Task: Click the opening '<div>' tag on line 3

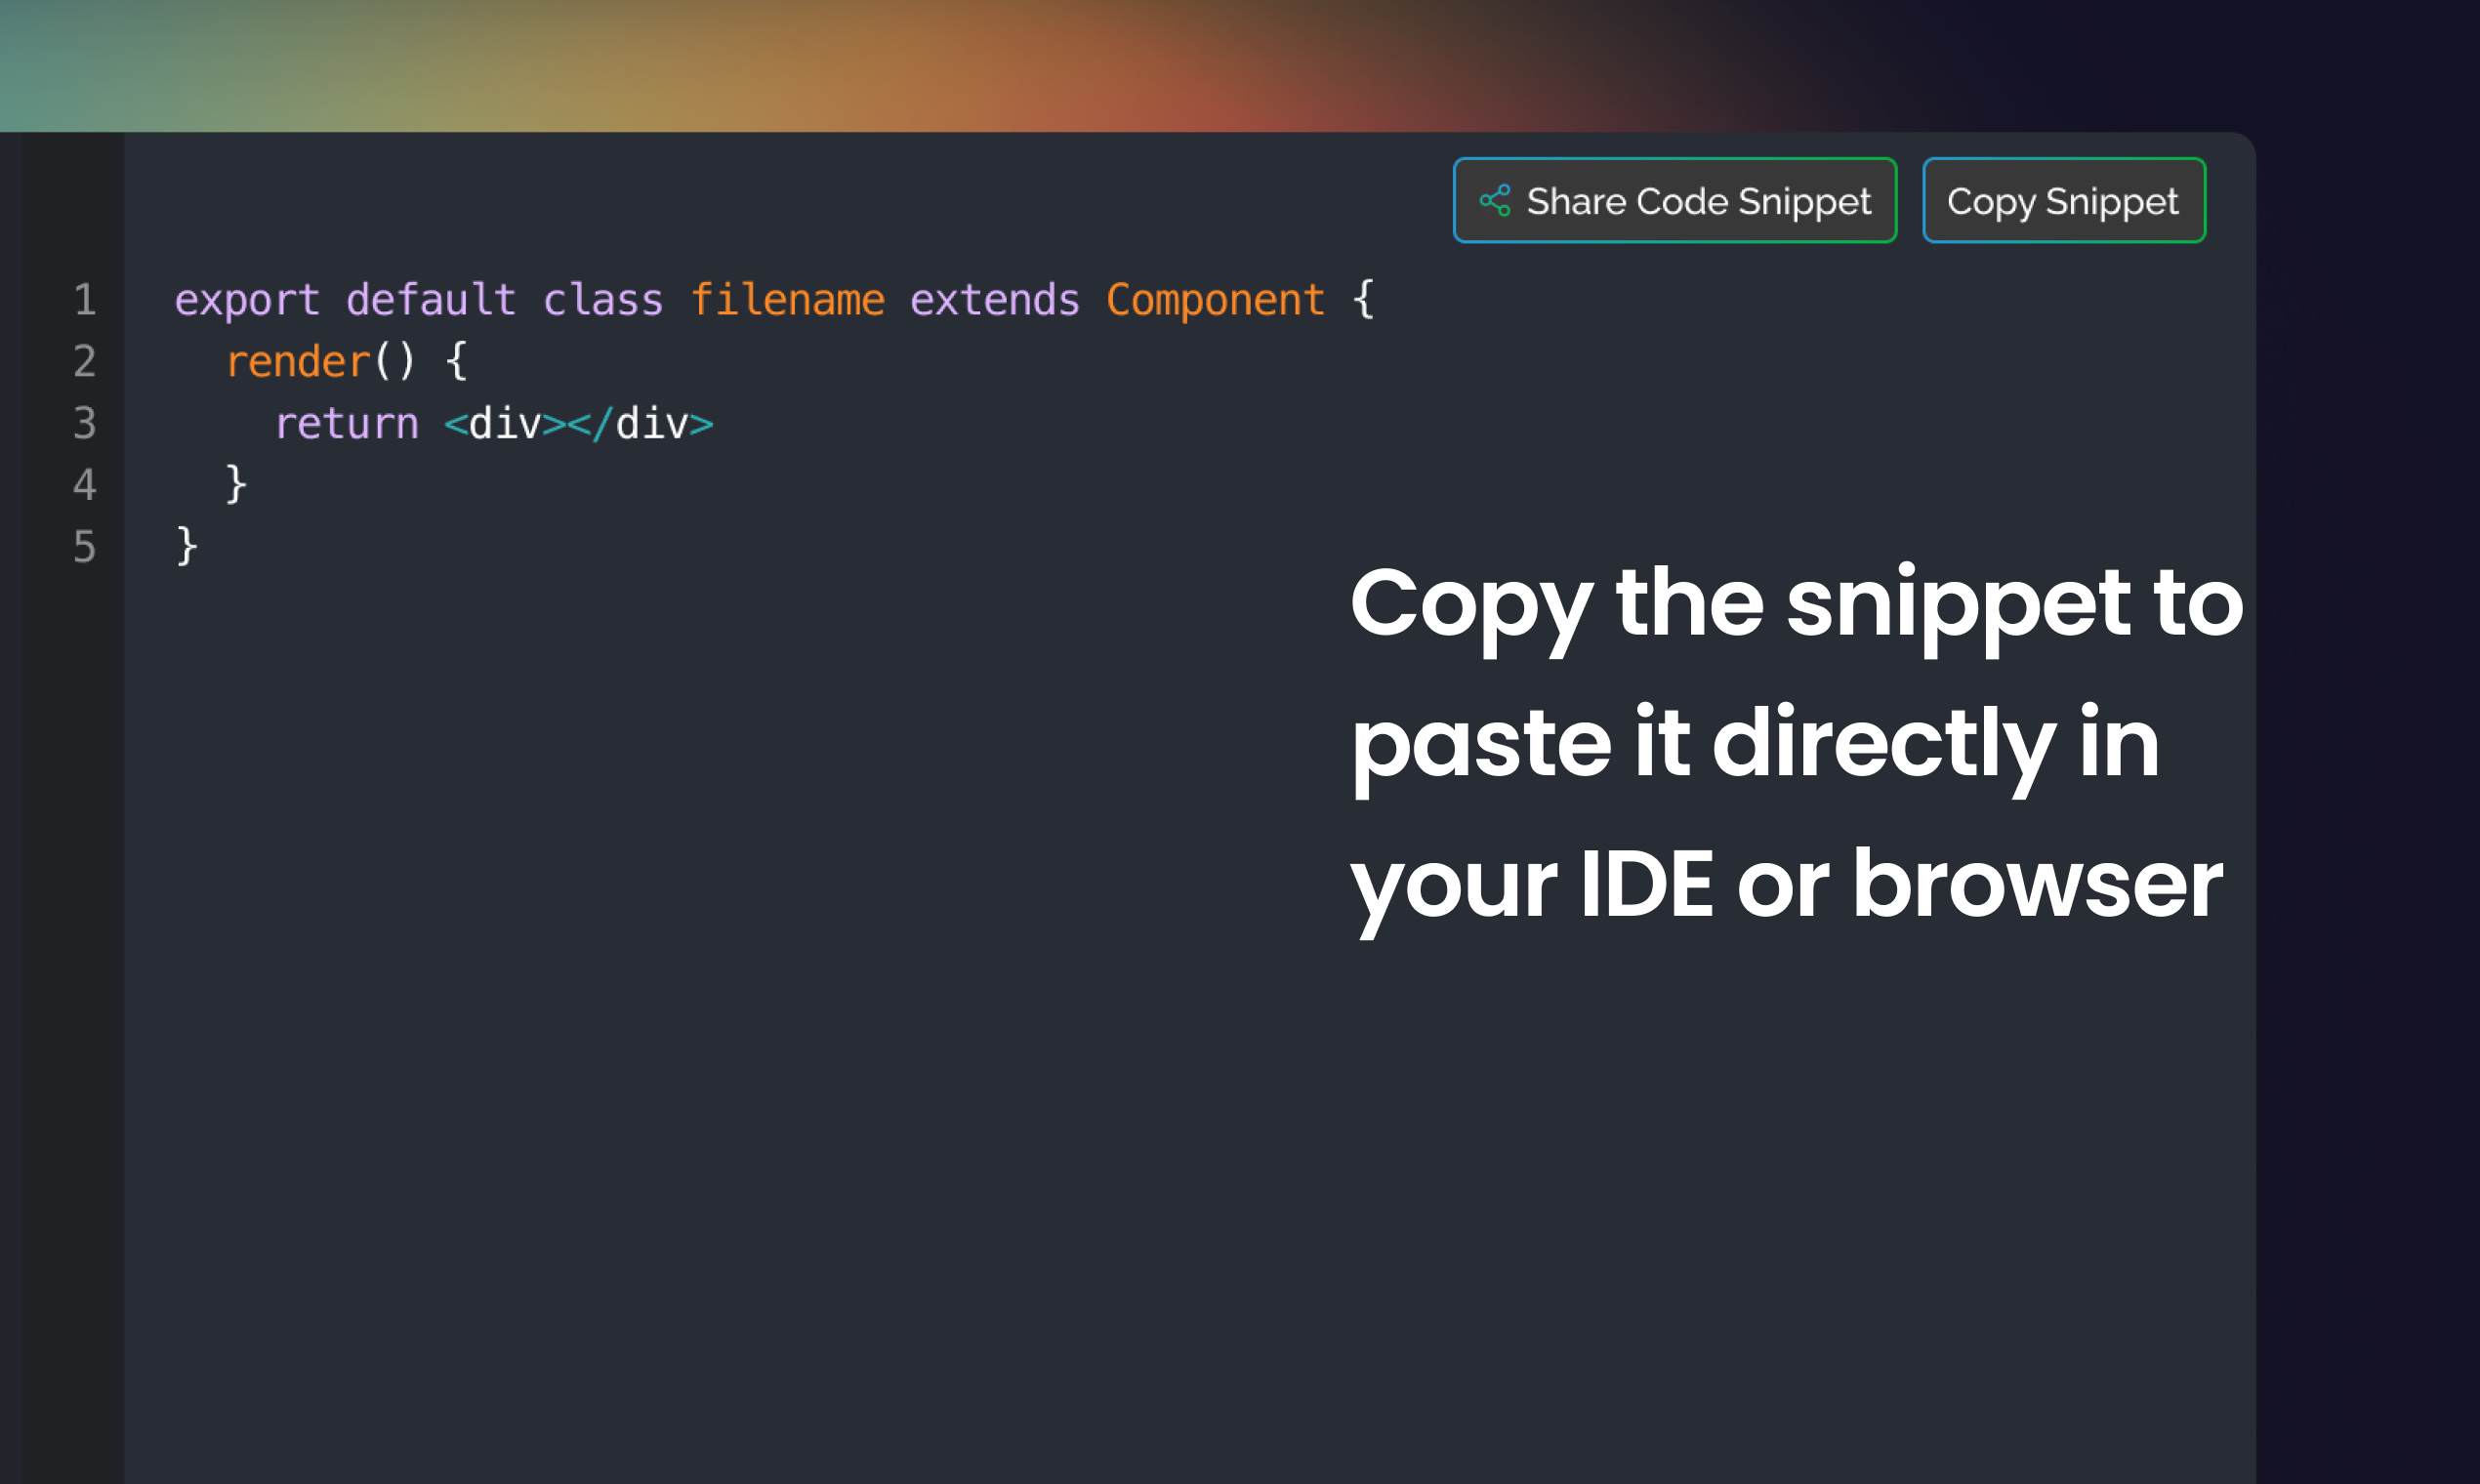Action: pyautogui.click(x=502, y=423)
